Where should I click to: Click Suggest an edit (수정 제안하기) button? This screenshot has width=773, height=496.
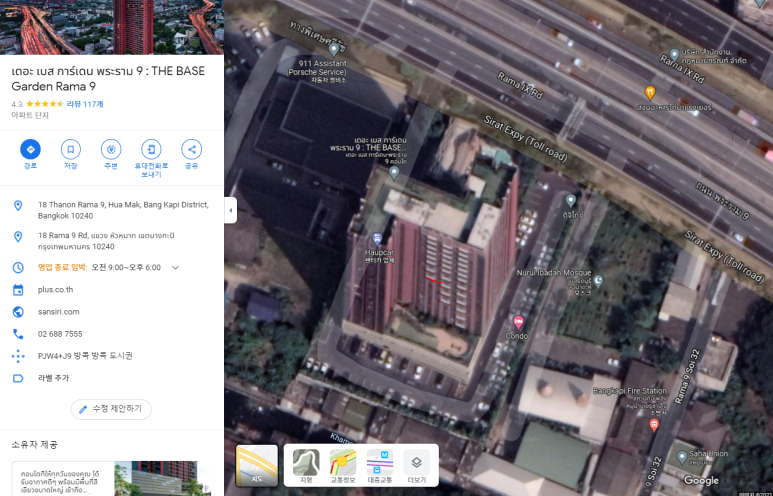(x=111, y=409)
